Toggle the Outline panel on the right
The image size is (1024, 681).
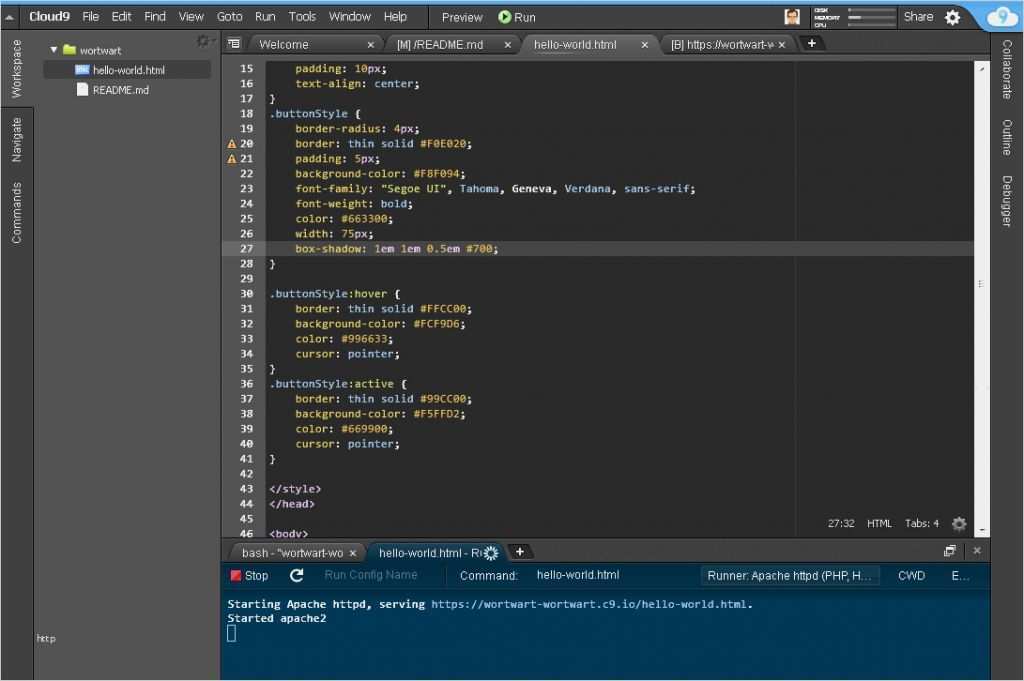pos(1007,138)
